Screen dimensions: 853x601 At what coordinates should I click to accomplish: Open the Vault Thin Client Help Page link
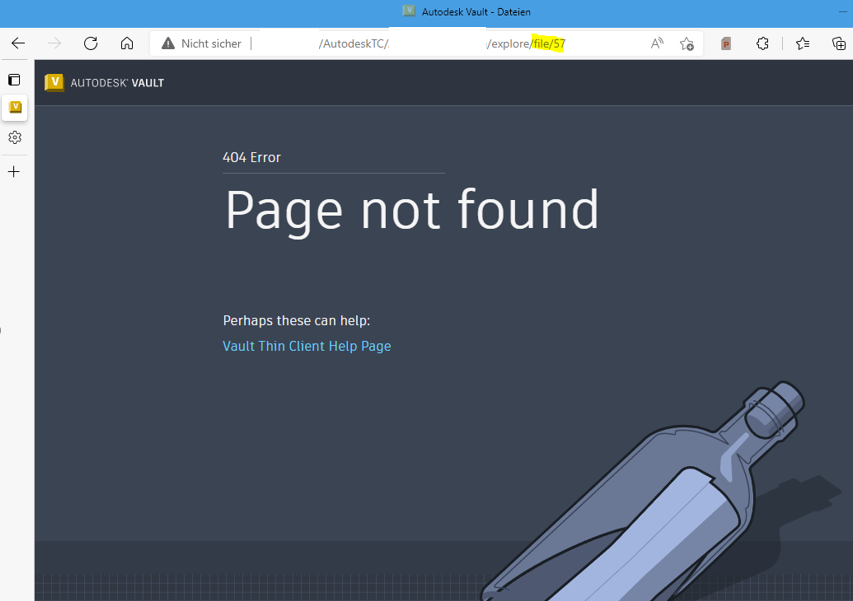pyautogui.click(x=306, y=346)
